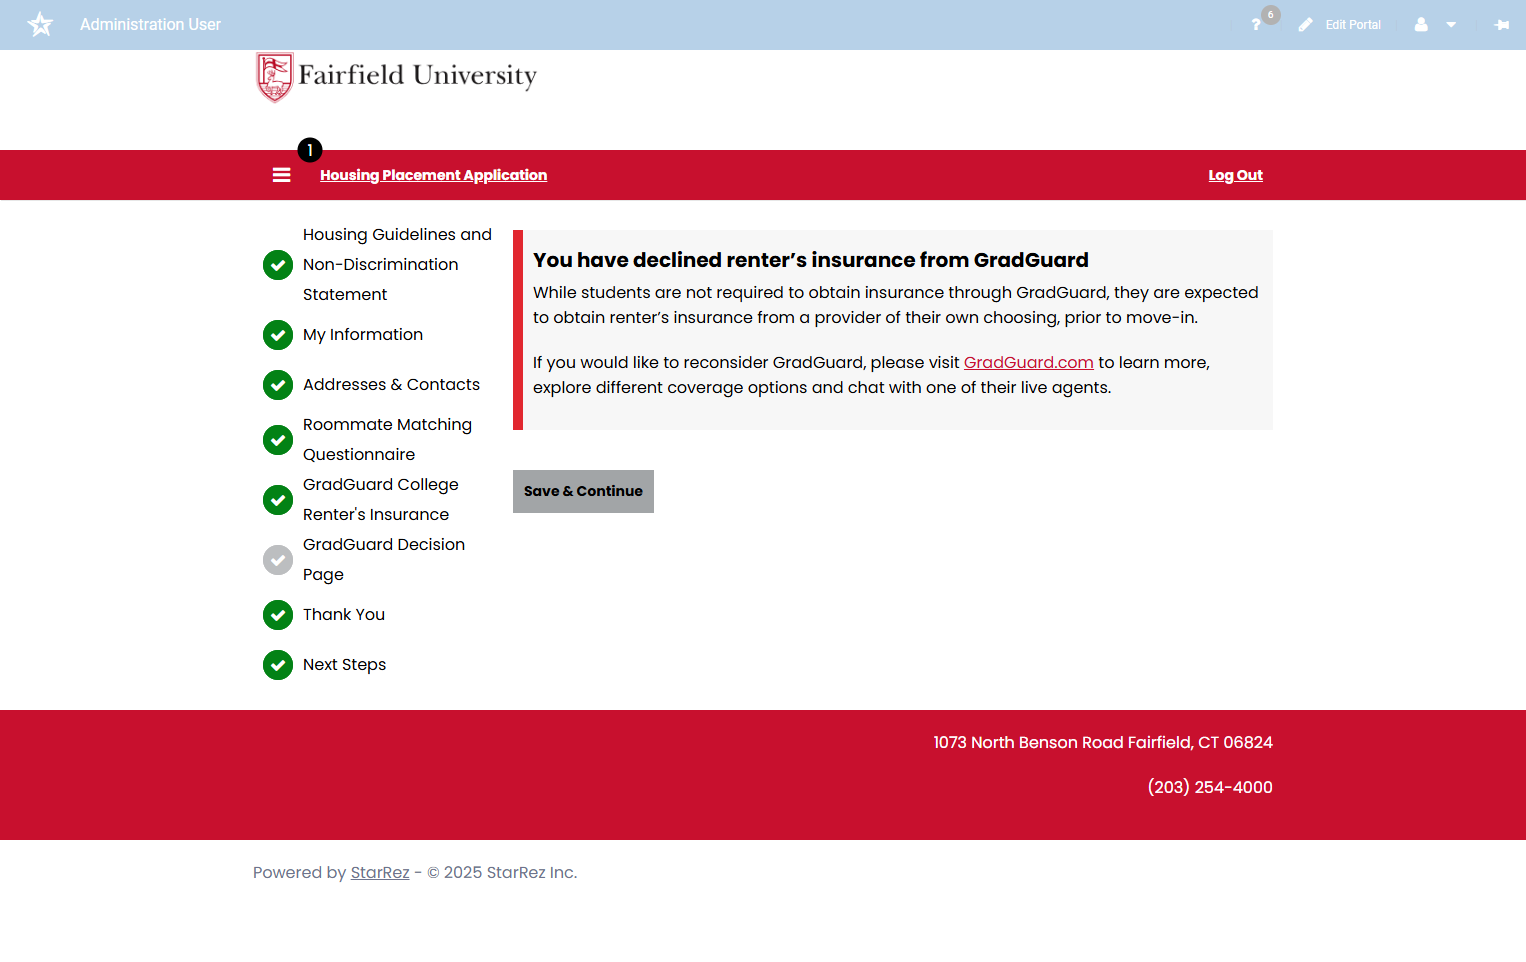Click the pin icon in top bar

click(x=1501, y=25)
